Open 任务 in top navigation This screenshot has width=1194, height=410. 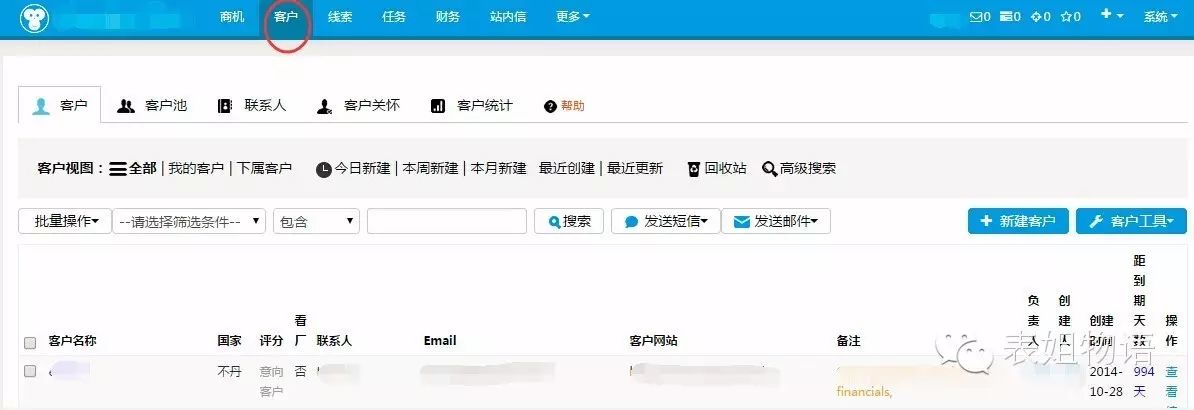(394, 16)
